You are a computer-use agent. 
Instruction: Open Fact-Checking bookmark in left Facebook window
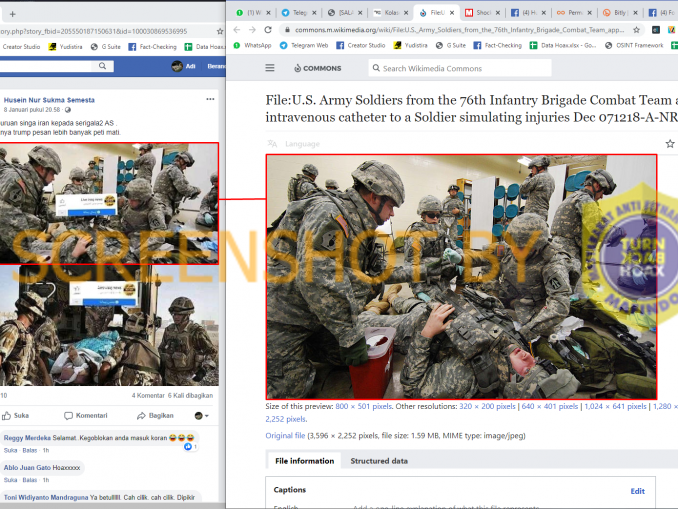pos(153,47)
